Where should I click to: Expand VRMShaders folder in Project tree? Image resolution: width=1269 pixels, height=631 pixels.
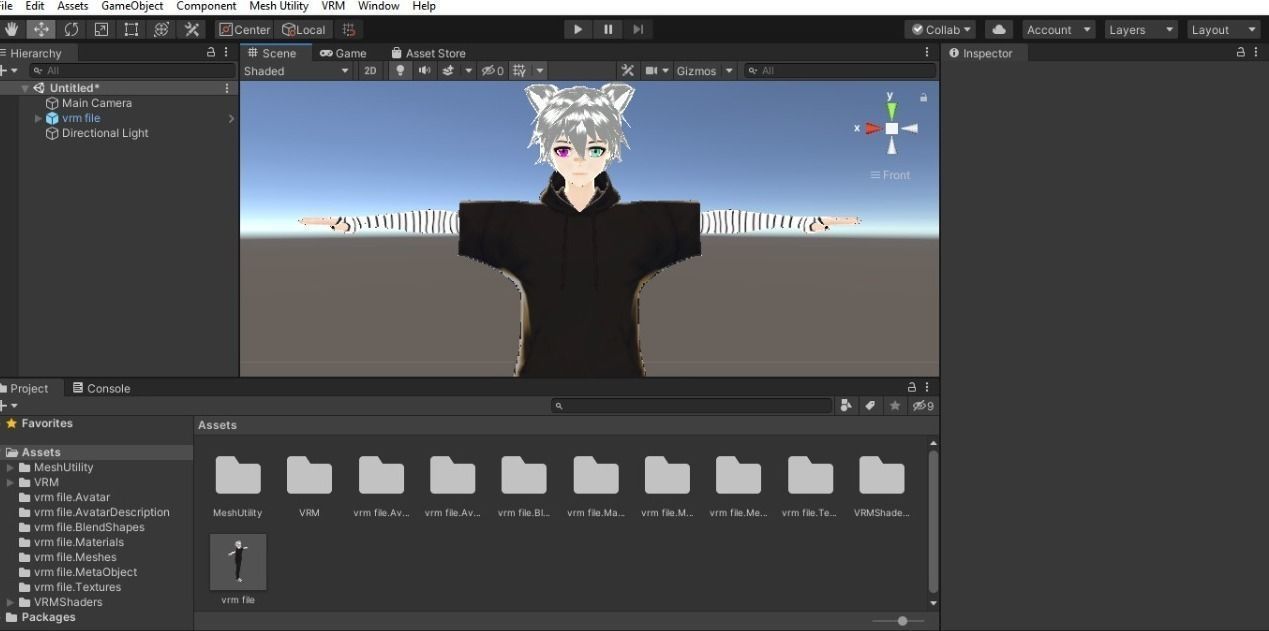click(x=11, y=602)
